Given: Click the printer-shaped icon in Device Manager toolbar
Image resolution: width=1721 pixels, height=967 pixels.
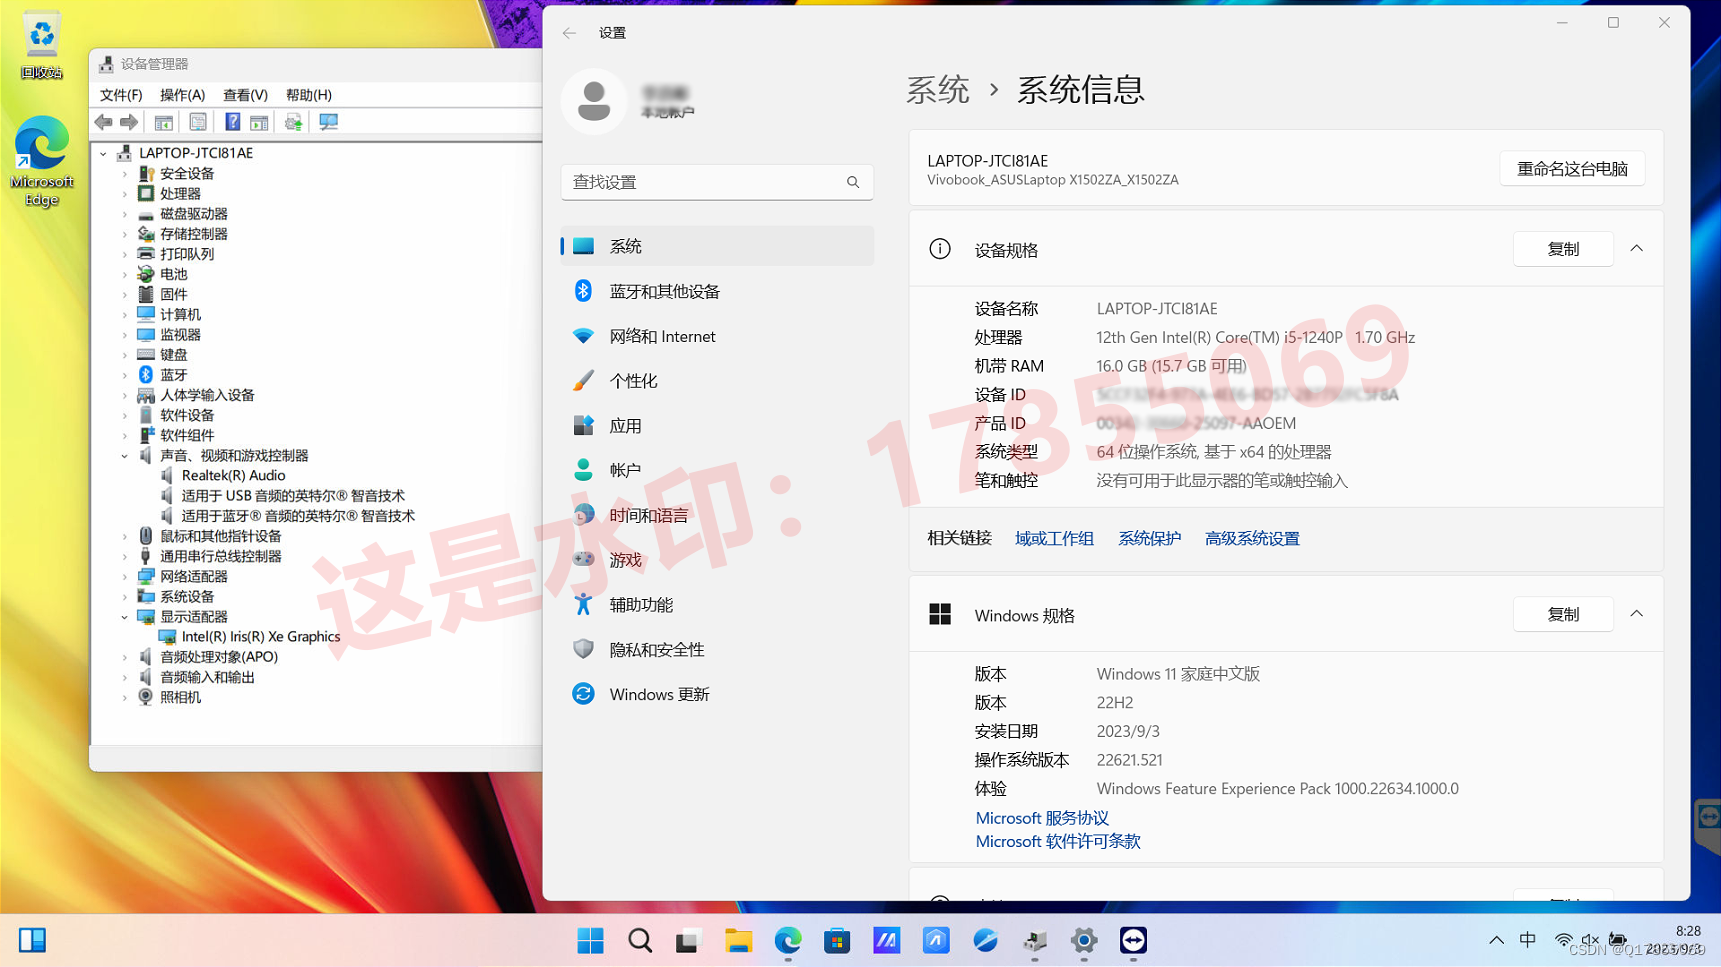Looking at the screenshot, I should [293, 122].
